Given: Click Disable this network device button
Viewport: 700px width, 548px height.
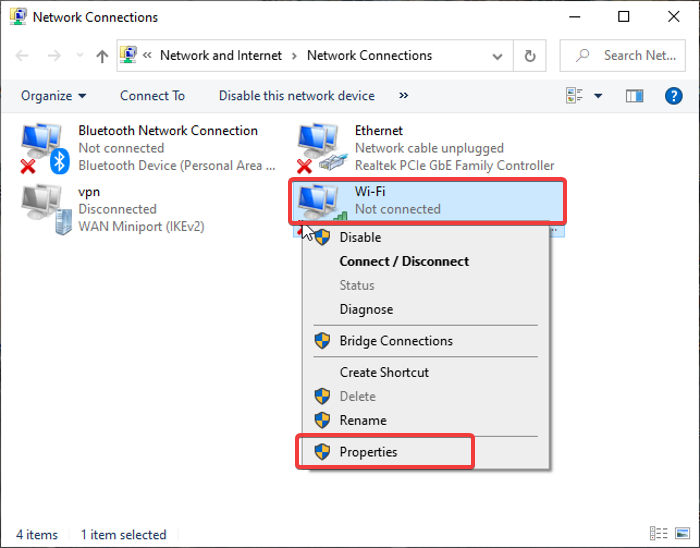Looking at the screenshot, I should click(x=297, y=96).
